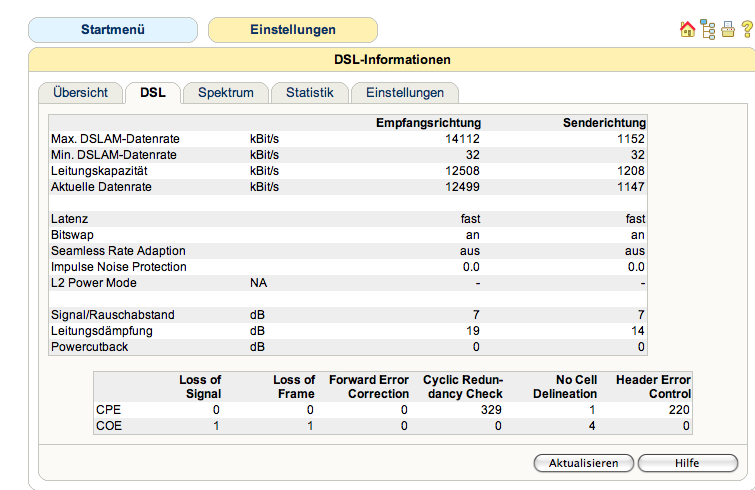Image resolution: width=755 pixels, height=490 pixels.
Task: Open help via yellow question mark icon
Action: tap(747, 29)
